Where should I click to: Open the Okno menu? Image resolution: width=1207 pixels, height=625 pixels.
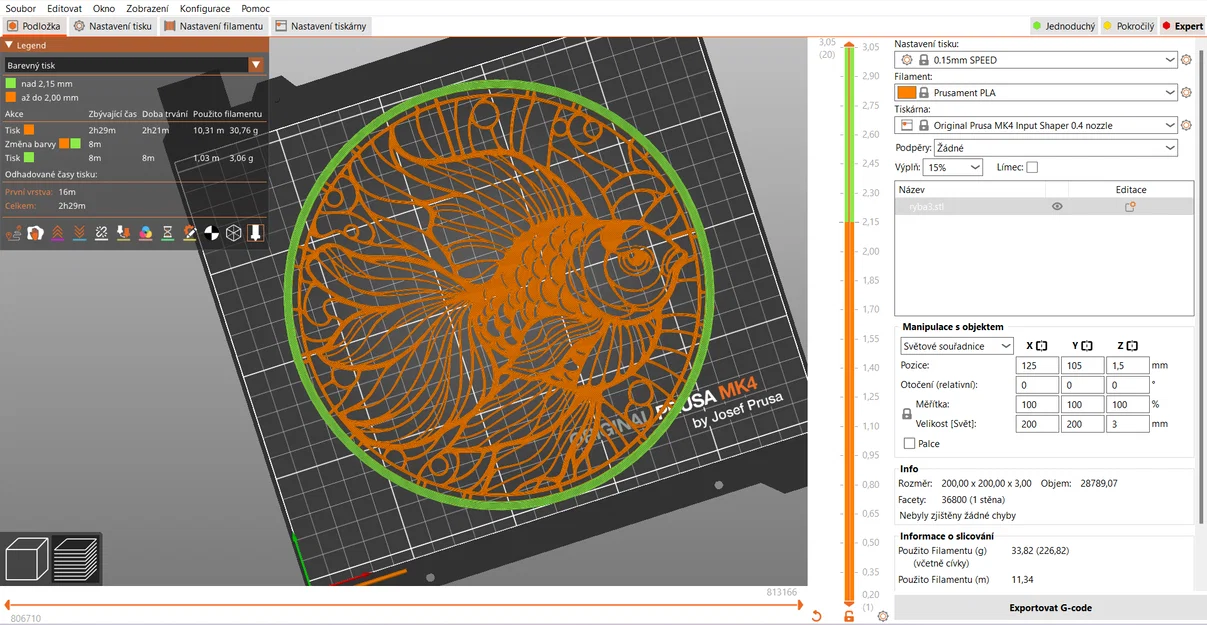click(x=104, y=8)
